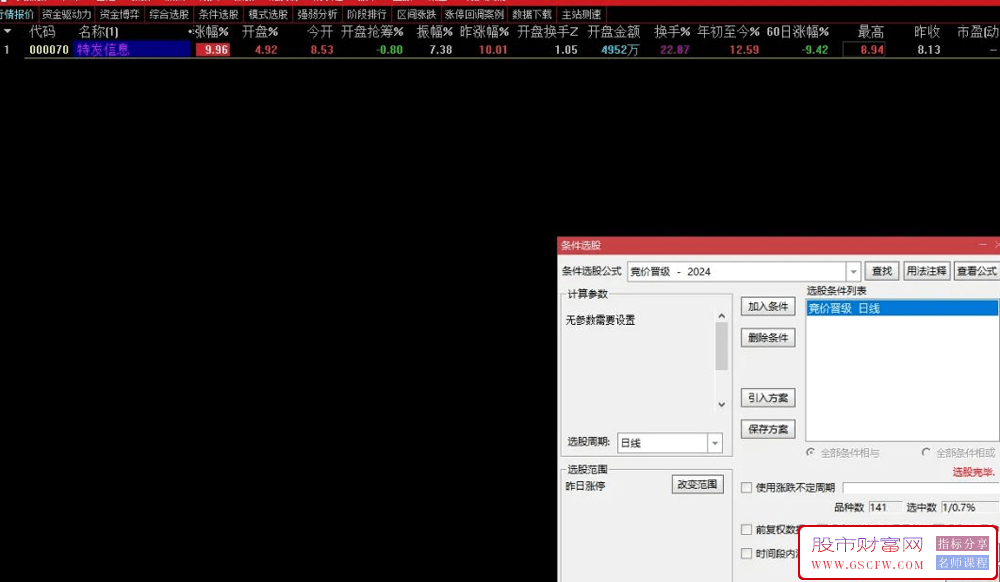The width and height of the screenshot is (1000, 582).
Task: Sort by the 今开 column header
Action: (320, 31)
